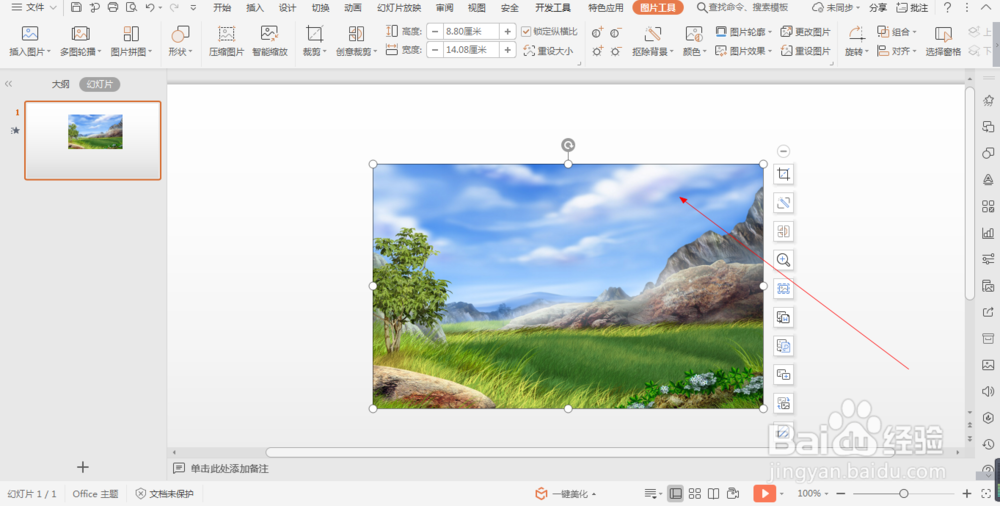Select slide 1 thumbnail

[92, 140]
